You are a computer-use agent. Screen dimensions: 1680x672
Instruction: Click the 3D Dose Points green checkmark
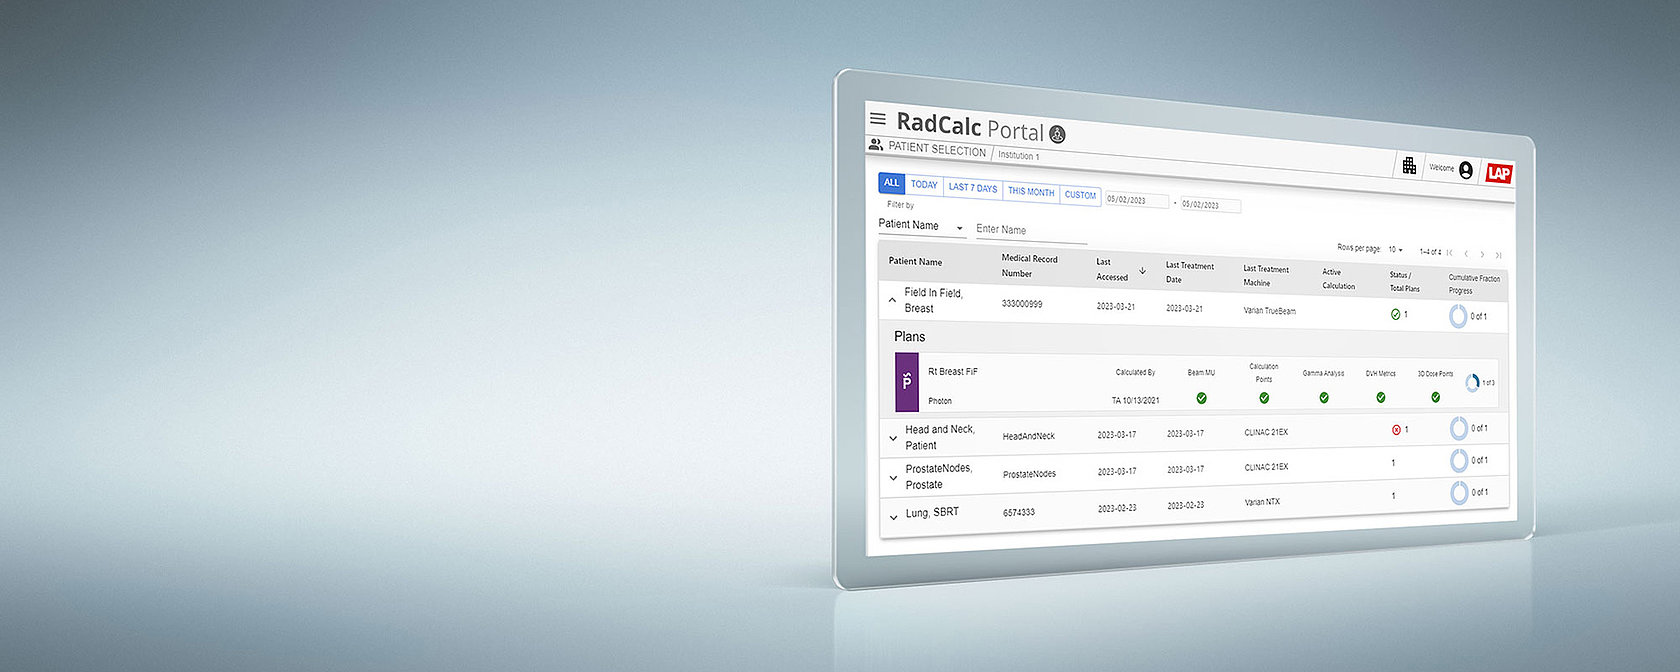1435,398
